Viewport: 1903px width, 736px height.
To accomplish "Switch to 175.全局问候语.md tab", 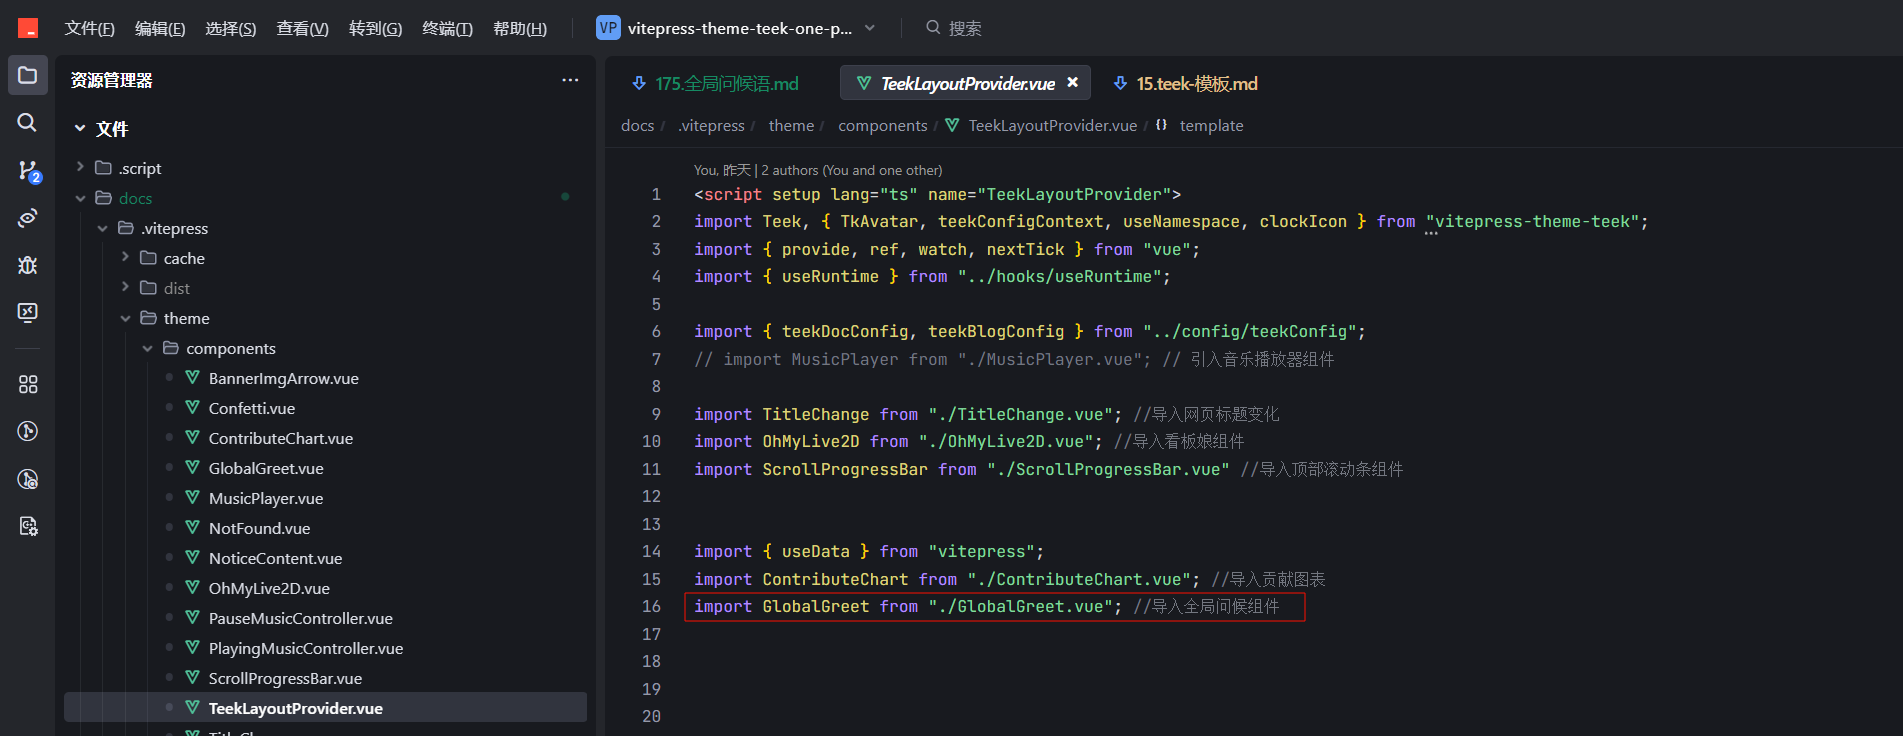I will 716,83.
